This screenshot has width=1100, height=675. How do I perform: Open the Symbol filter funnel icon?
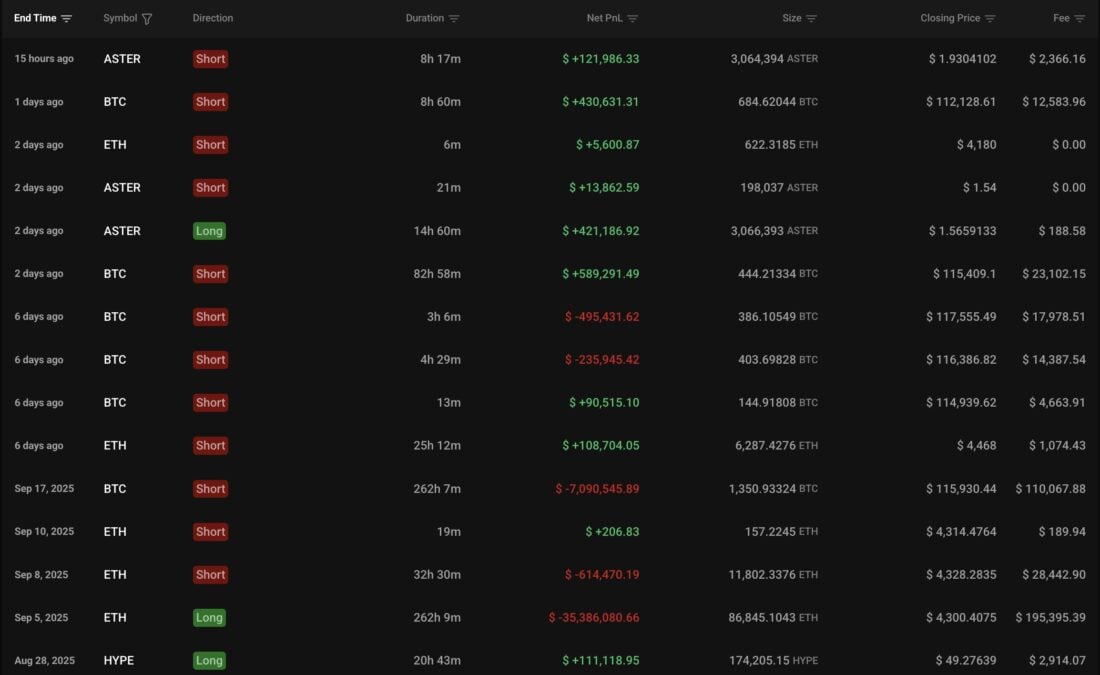[147, 19]
